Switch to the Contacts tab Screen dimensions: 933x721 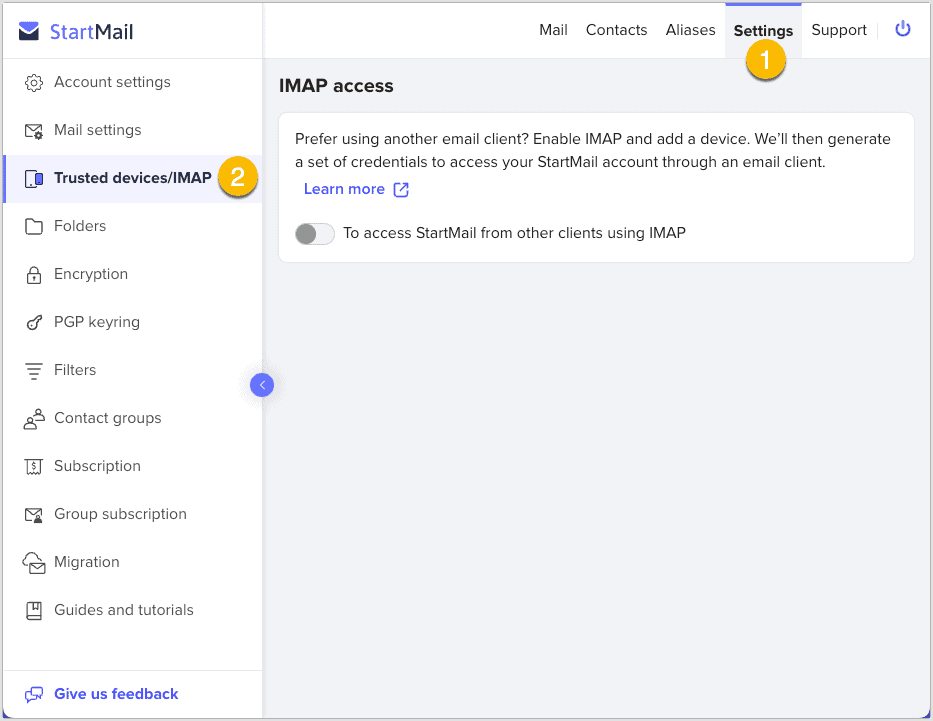tap(616, 30)
